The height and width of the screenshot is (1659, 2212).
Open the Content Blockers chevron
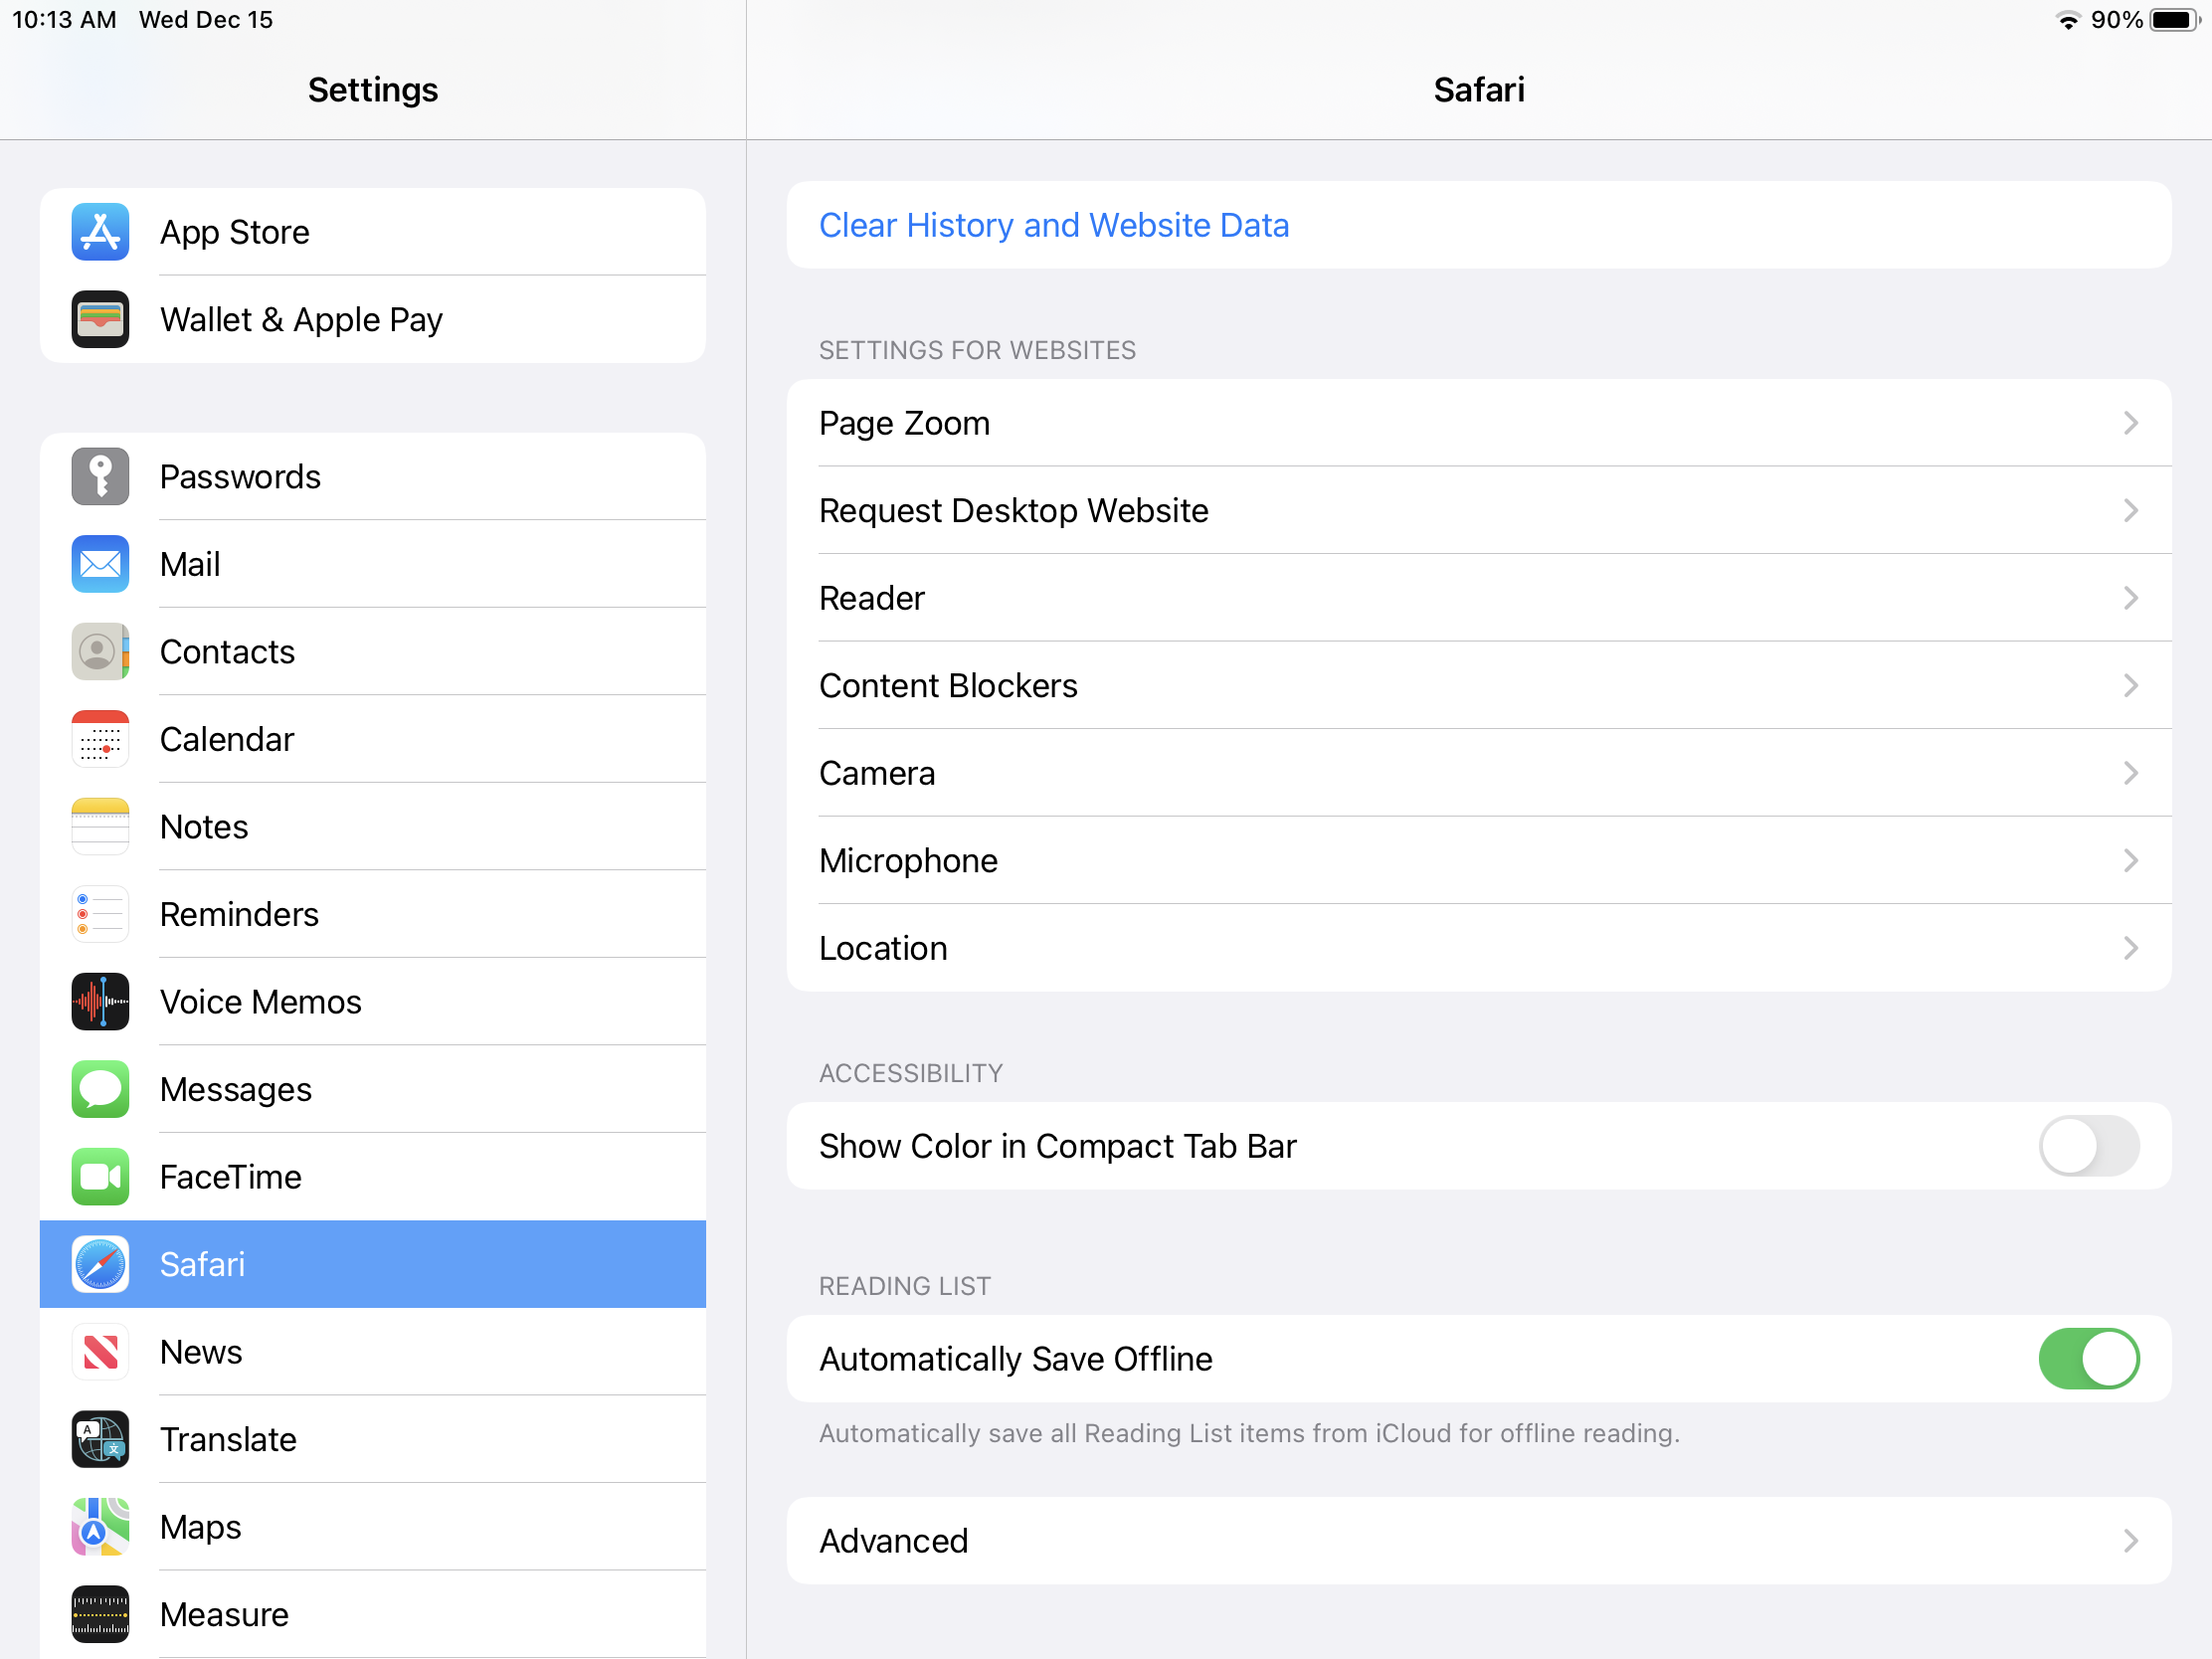[x=2130, y=686]
